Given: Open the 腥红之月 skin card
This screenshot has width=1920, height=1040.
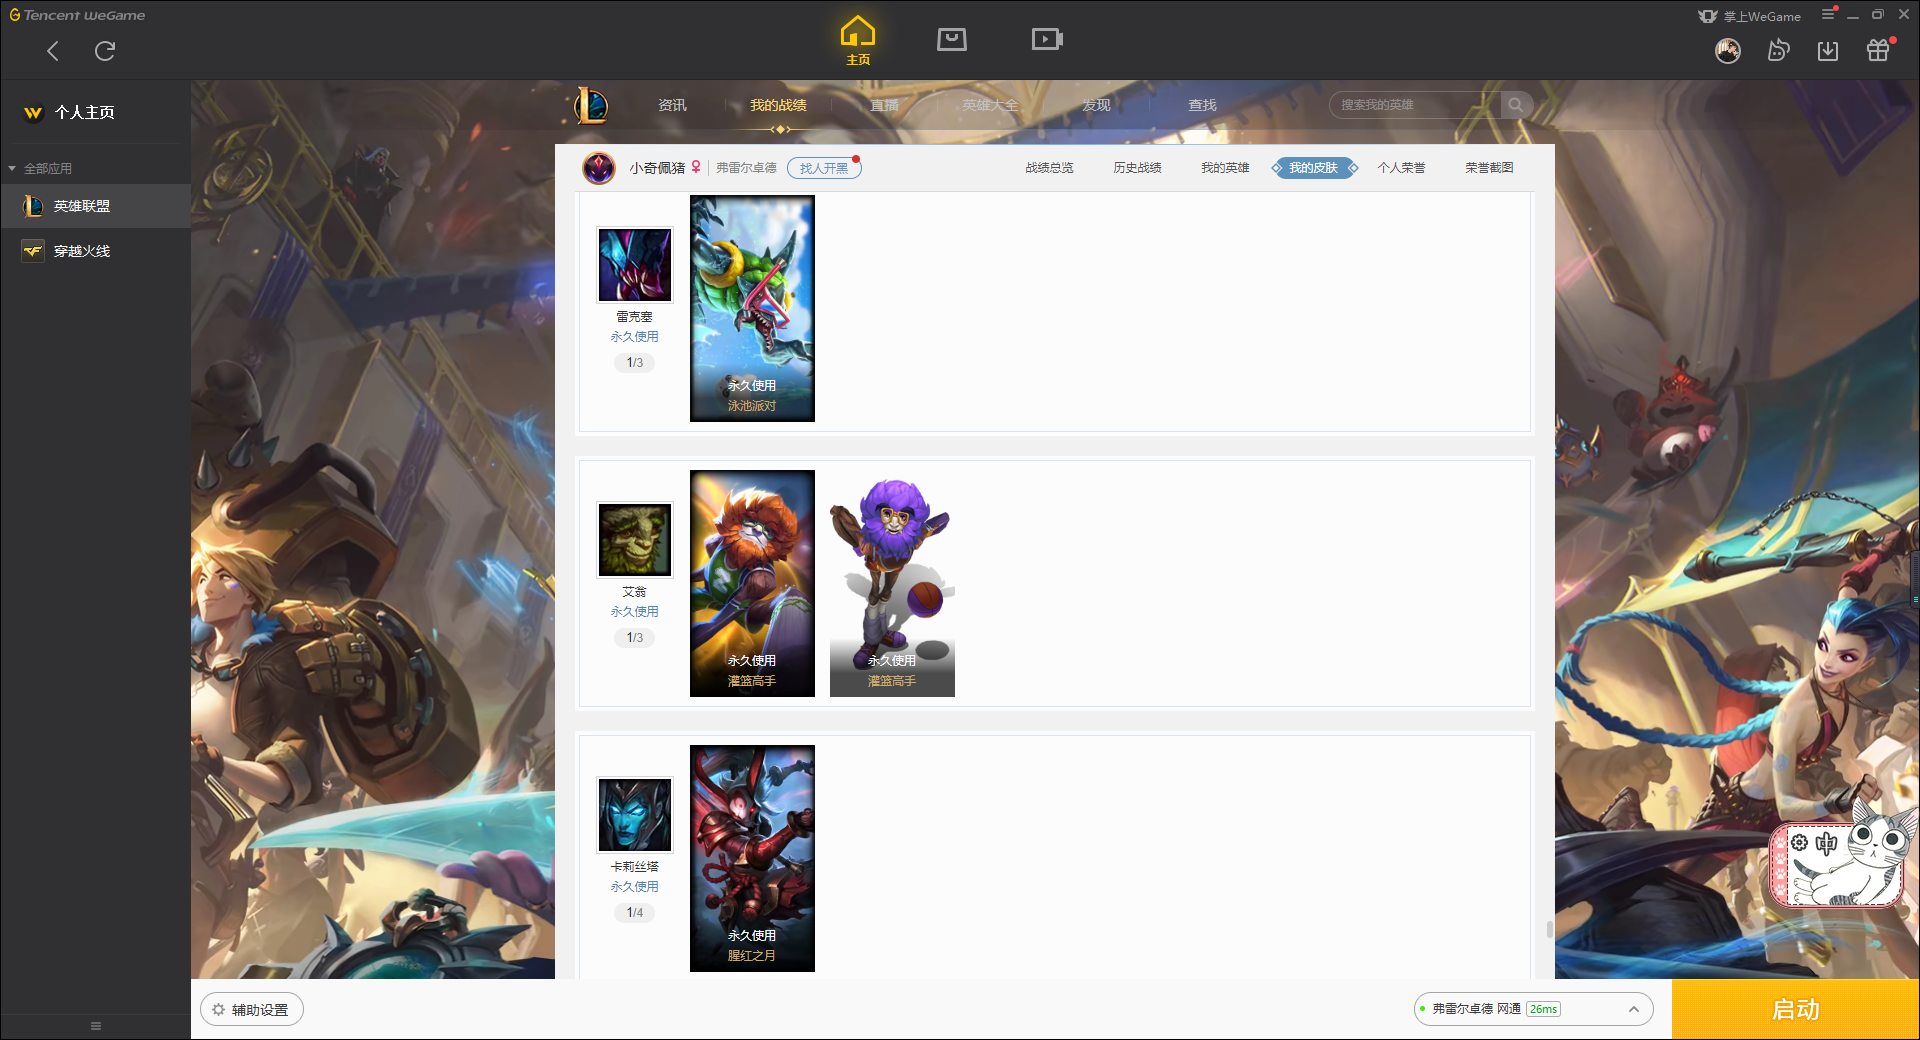Looking at the screenshot, I should (x=752, y=858).
